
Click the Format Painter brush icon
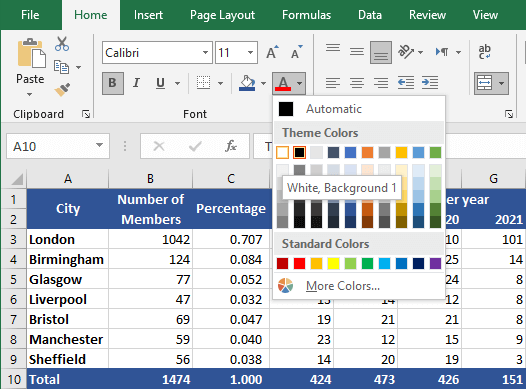62,90
